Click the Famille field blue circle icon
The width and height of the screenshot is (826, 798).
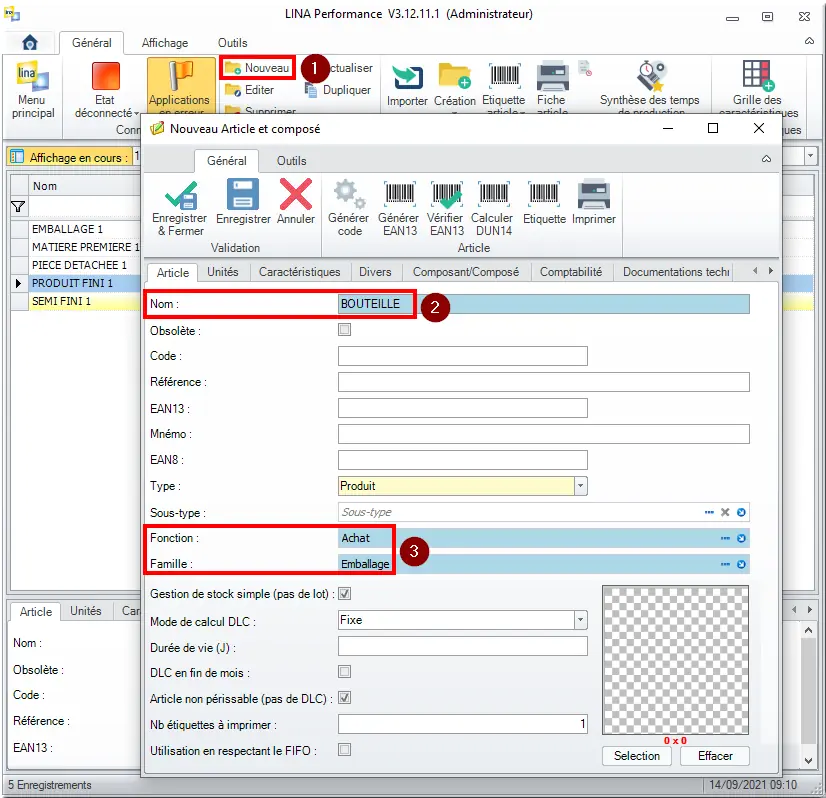[741, 564]
